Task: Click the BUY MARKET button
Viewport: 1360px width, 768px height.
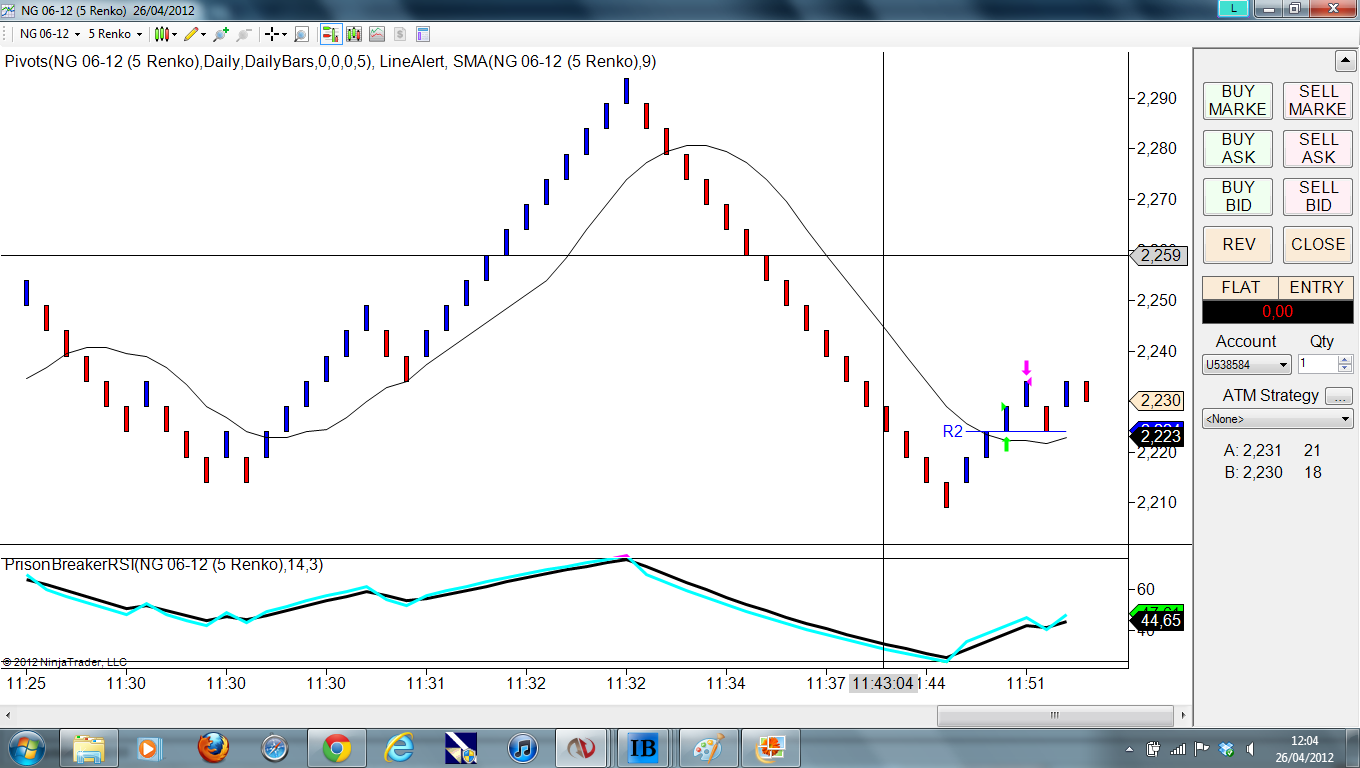Action: tap(1237, 100)
